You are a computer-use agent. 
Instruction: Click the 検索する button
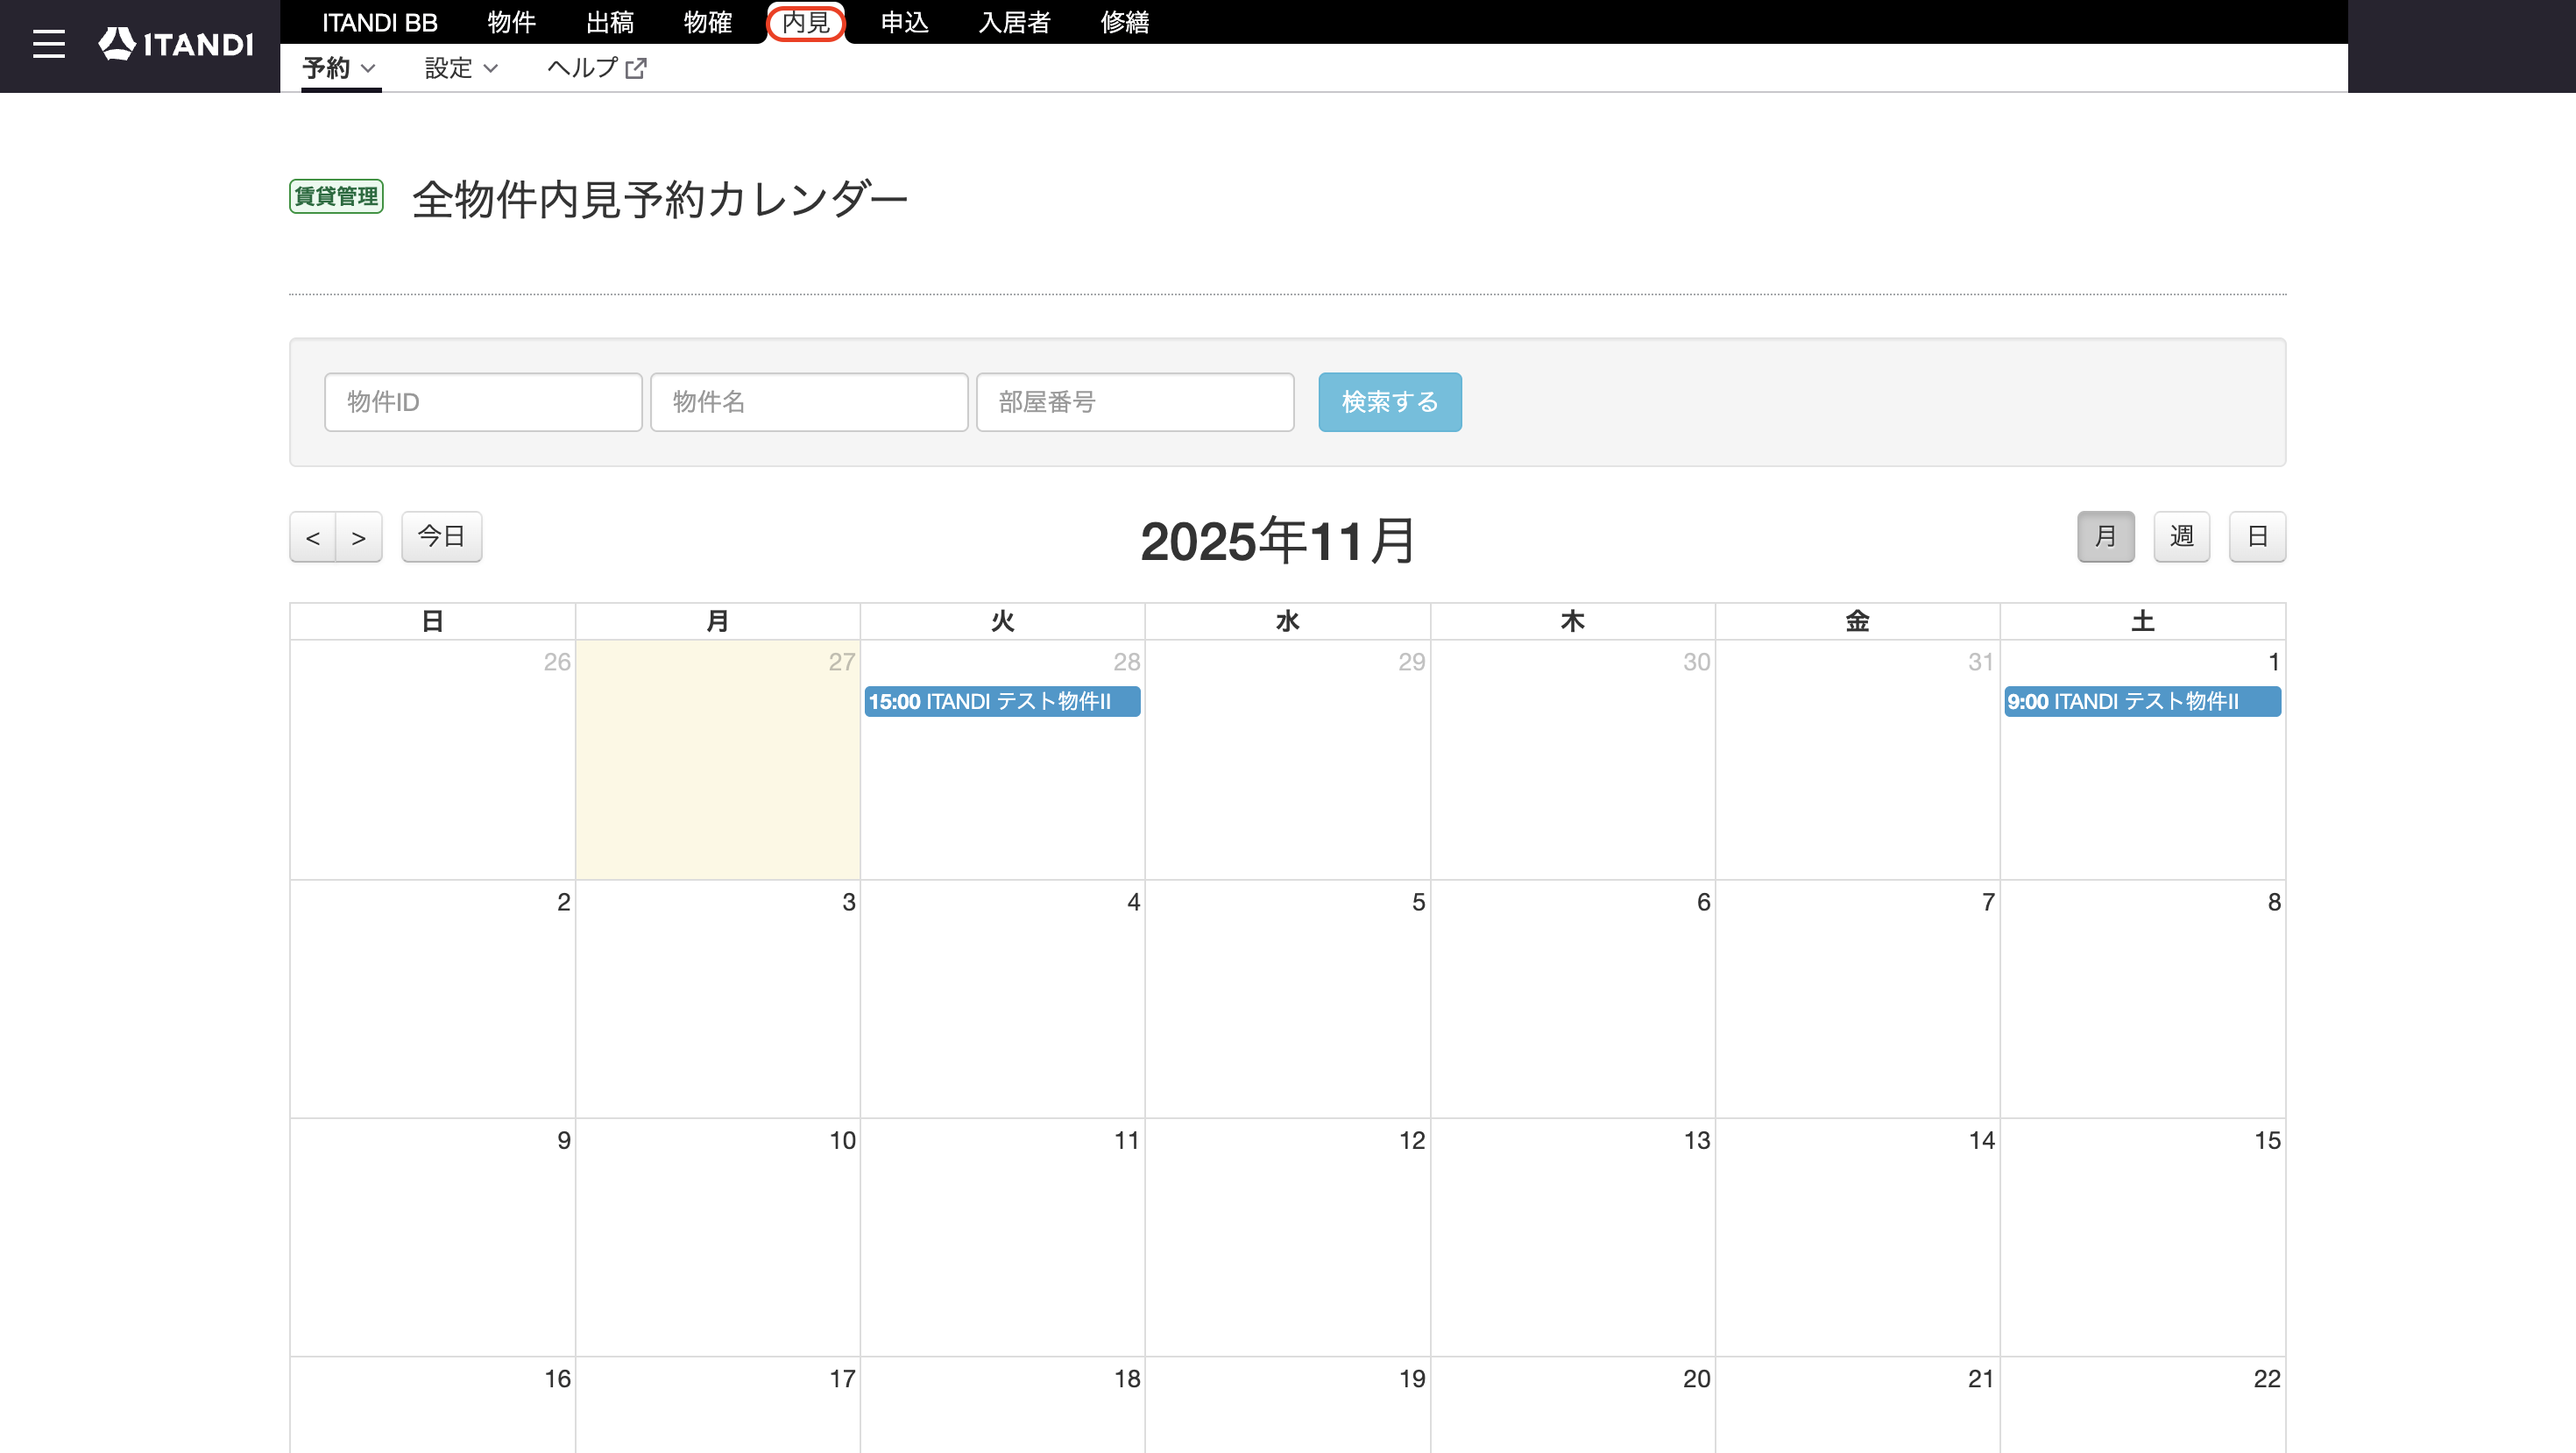(1390, 402)
